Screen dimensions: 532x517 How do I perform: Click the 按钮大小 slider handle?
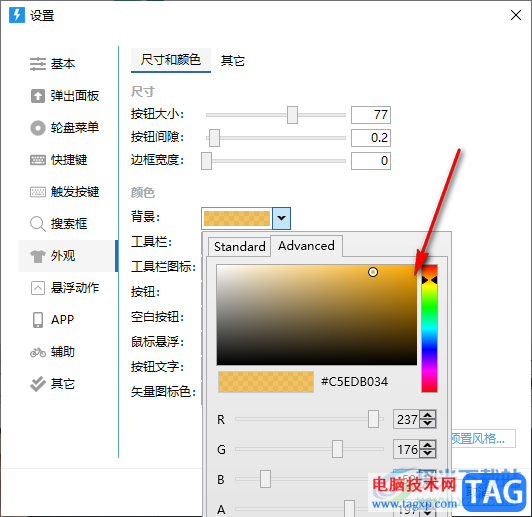pos(292,115)
